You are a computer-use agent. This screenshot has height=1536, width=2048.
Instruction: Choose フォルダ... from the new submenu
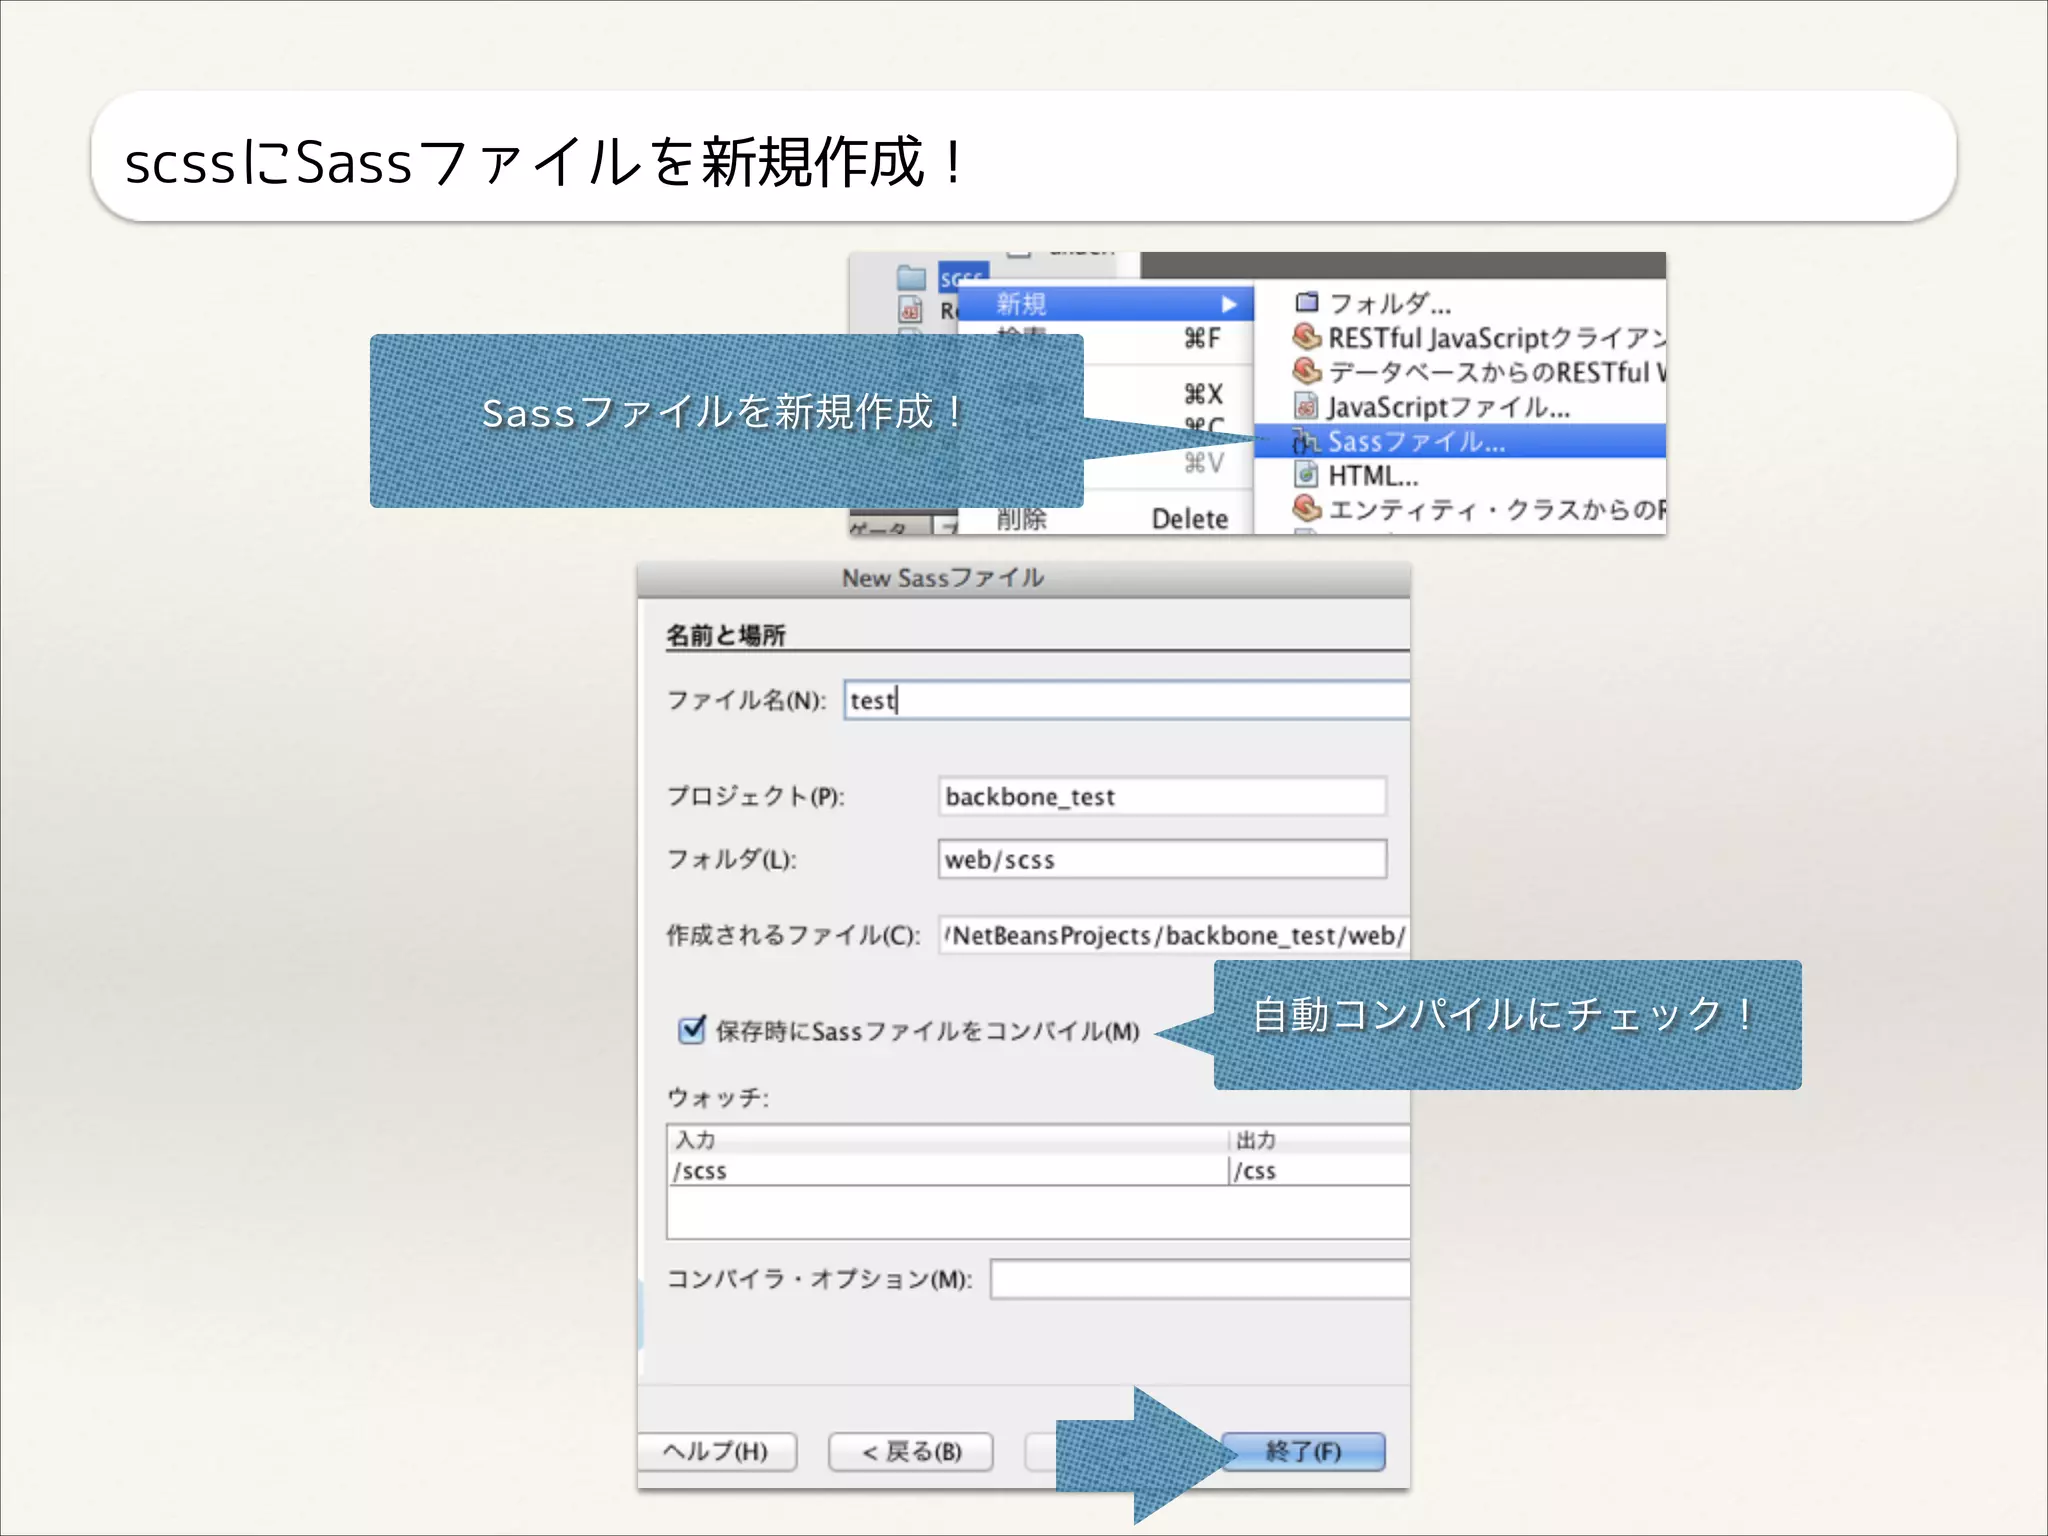pos(1459,303)
